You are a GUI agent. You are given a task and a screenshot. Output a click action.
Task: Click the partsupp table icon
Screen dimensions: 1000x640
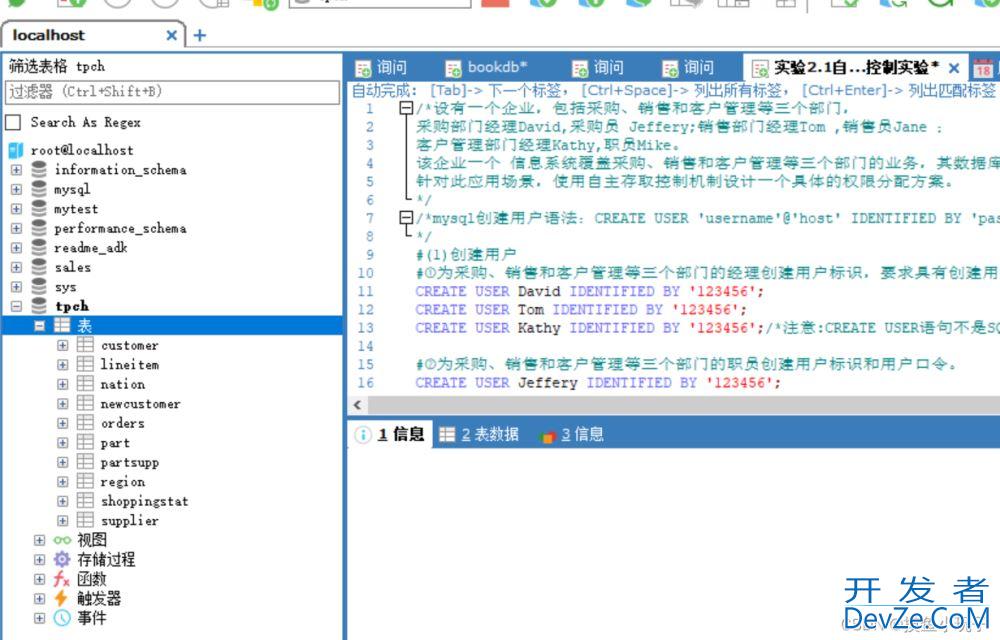click(85, 462)
